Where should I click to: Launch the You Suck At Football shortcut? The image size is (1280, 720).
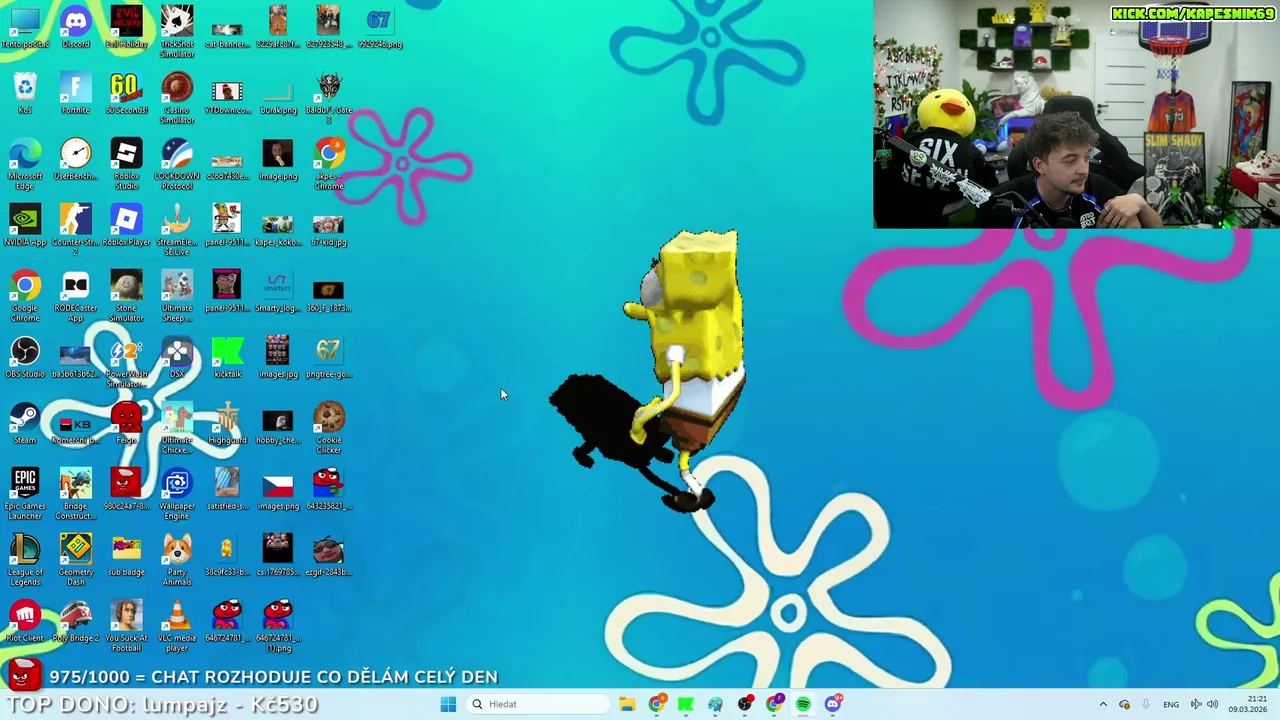point(126,626)
